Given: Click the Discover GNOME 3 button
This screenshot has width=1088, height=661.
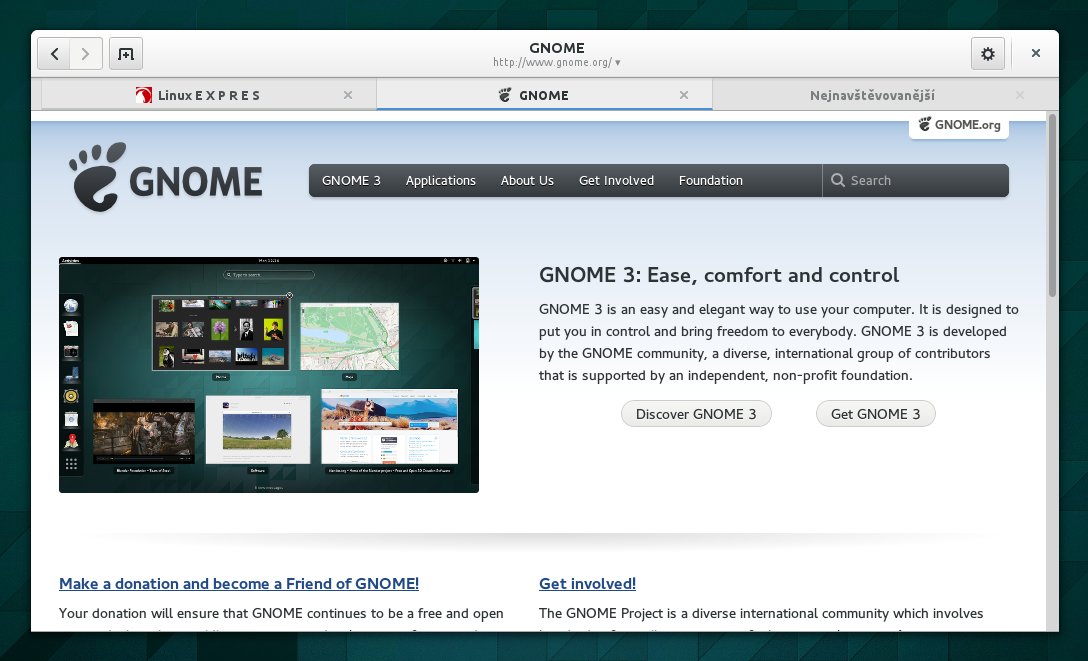Looking at the screenshot, I should click(x=696, y=414).
